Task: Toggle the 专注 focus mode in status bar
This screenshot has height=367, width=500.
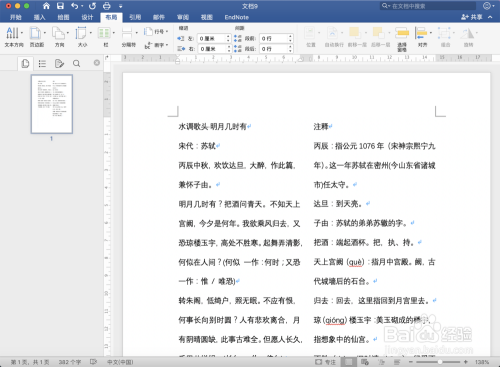Action: [325, 362]
